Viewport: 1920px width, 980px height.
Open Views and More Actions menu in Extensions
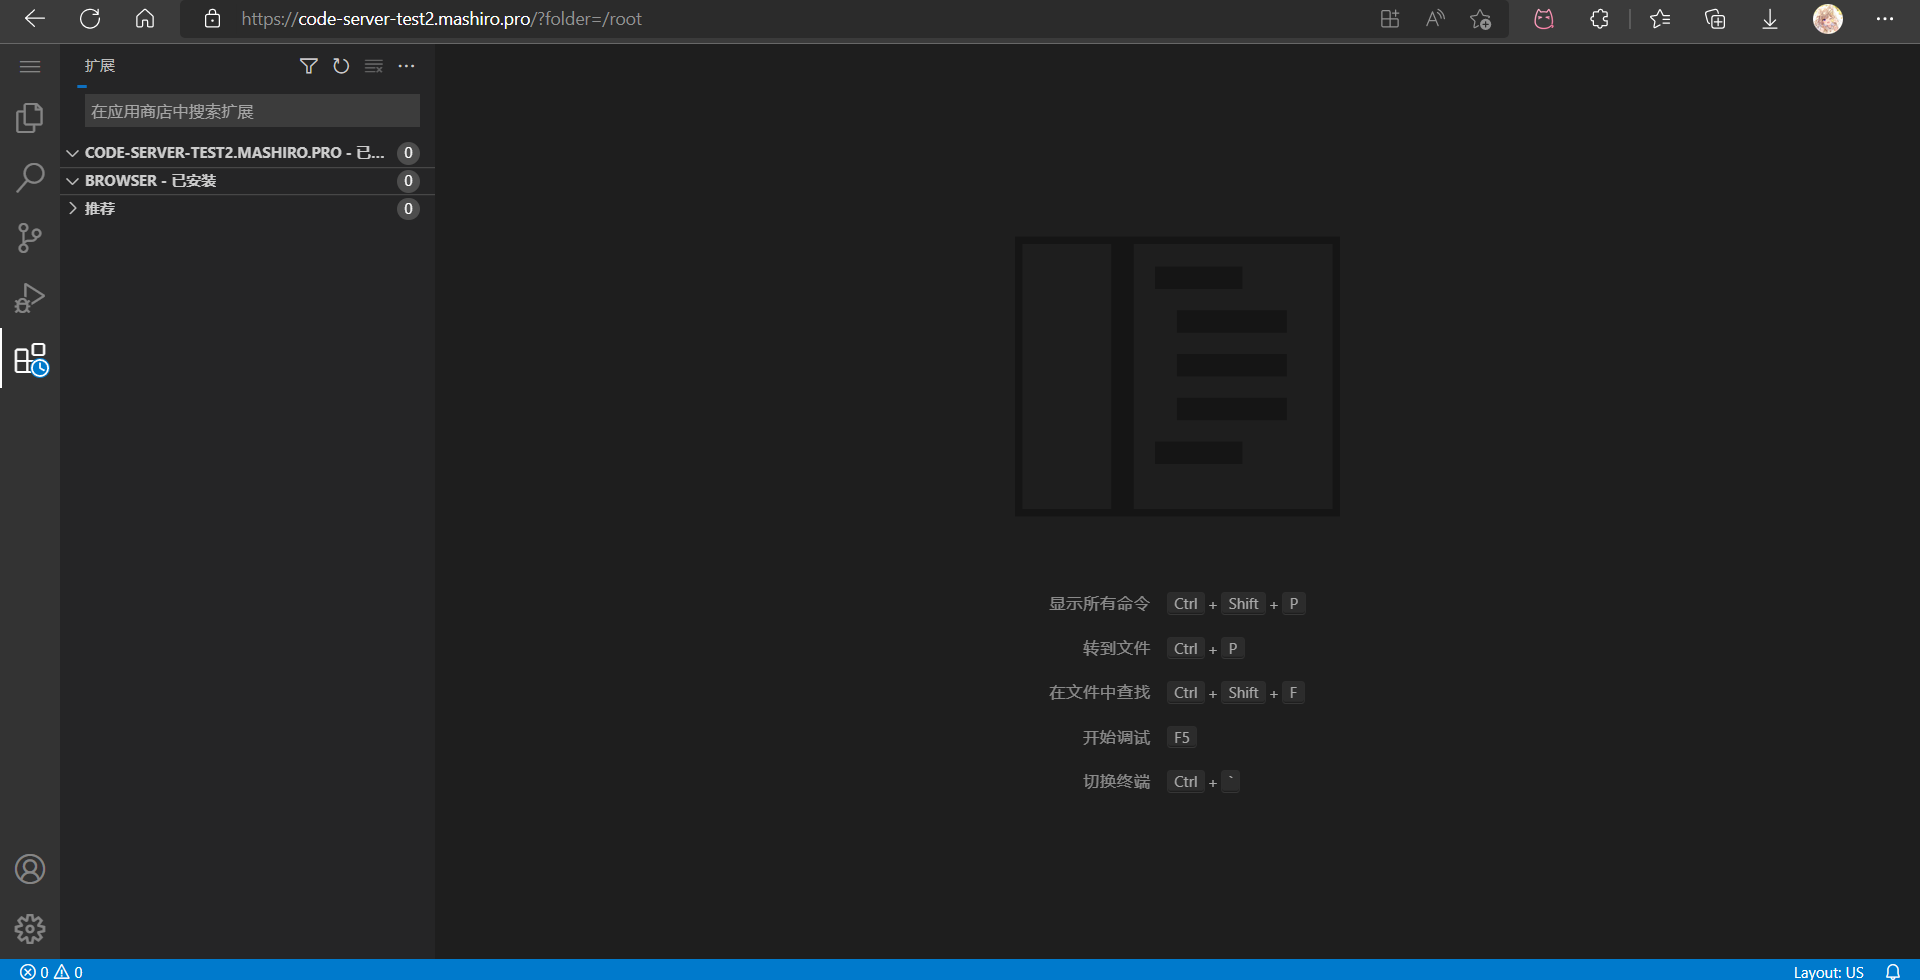407,66
